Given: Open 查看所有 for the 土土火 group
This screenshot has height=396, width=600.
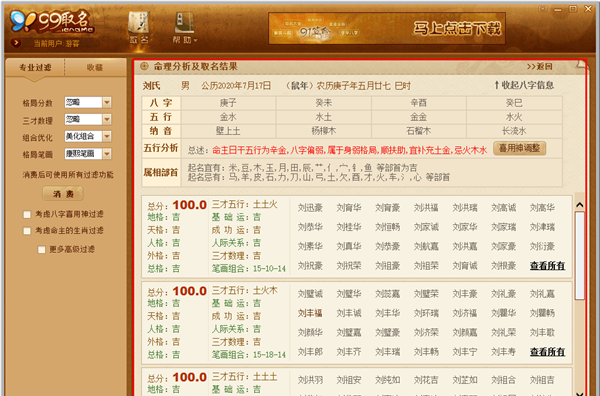Looking at the screenshot, I should (547, 266).
